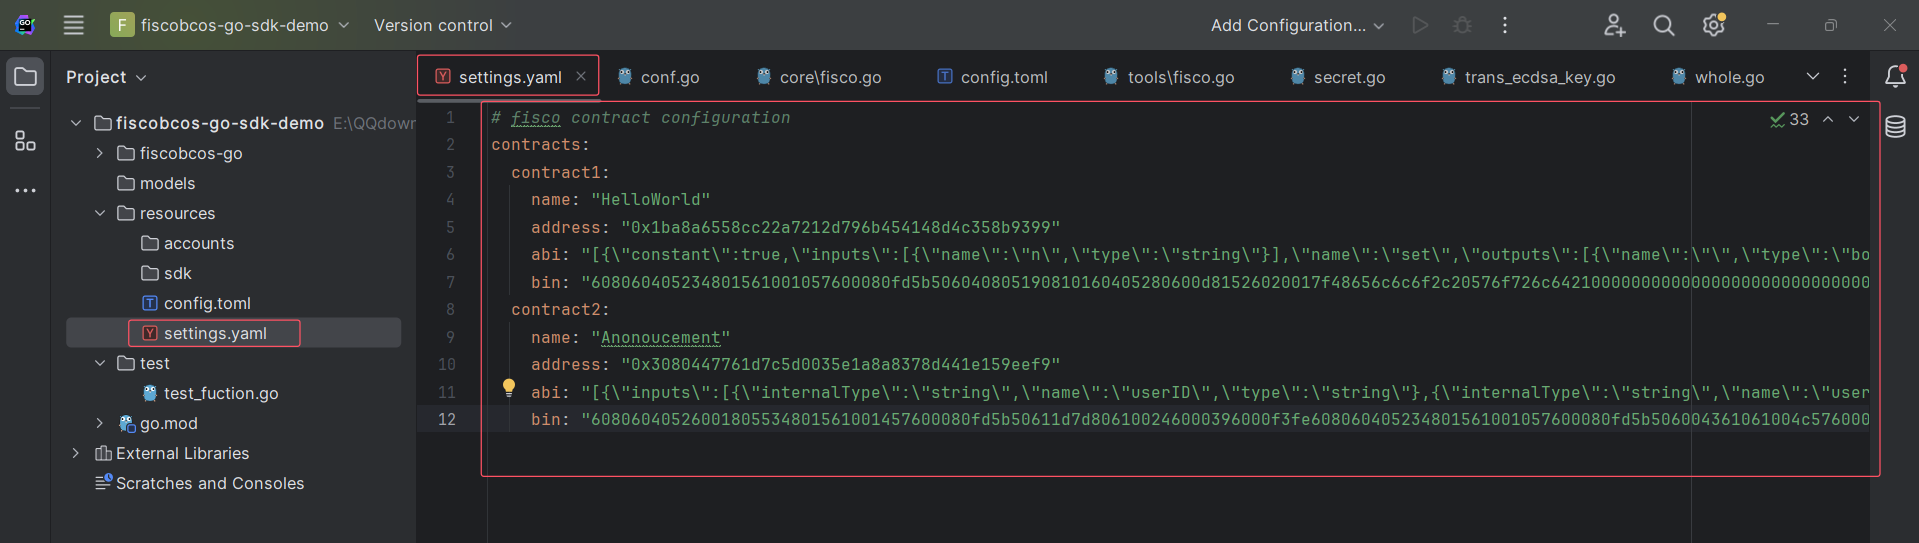Switch to whole.go tab
The width and height of the screenshot is (1919, 543).
click(1718, 77)
